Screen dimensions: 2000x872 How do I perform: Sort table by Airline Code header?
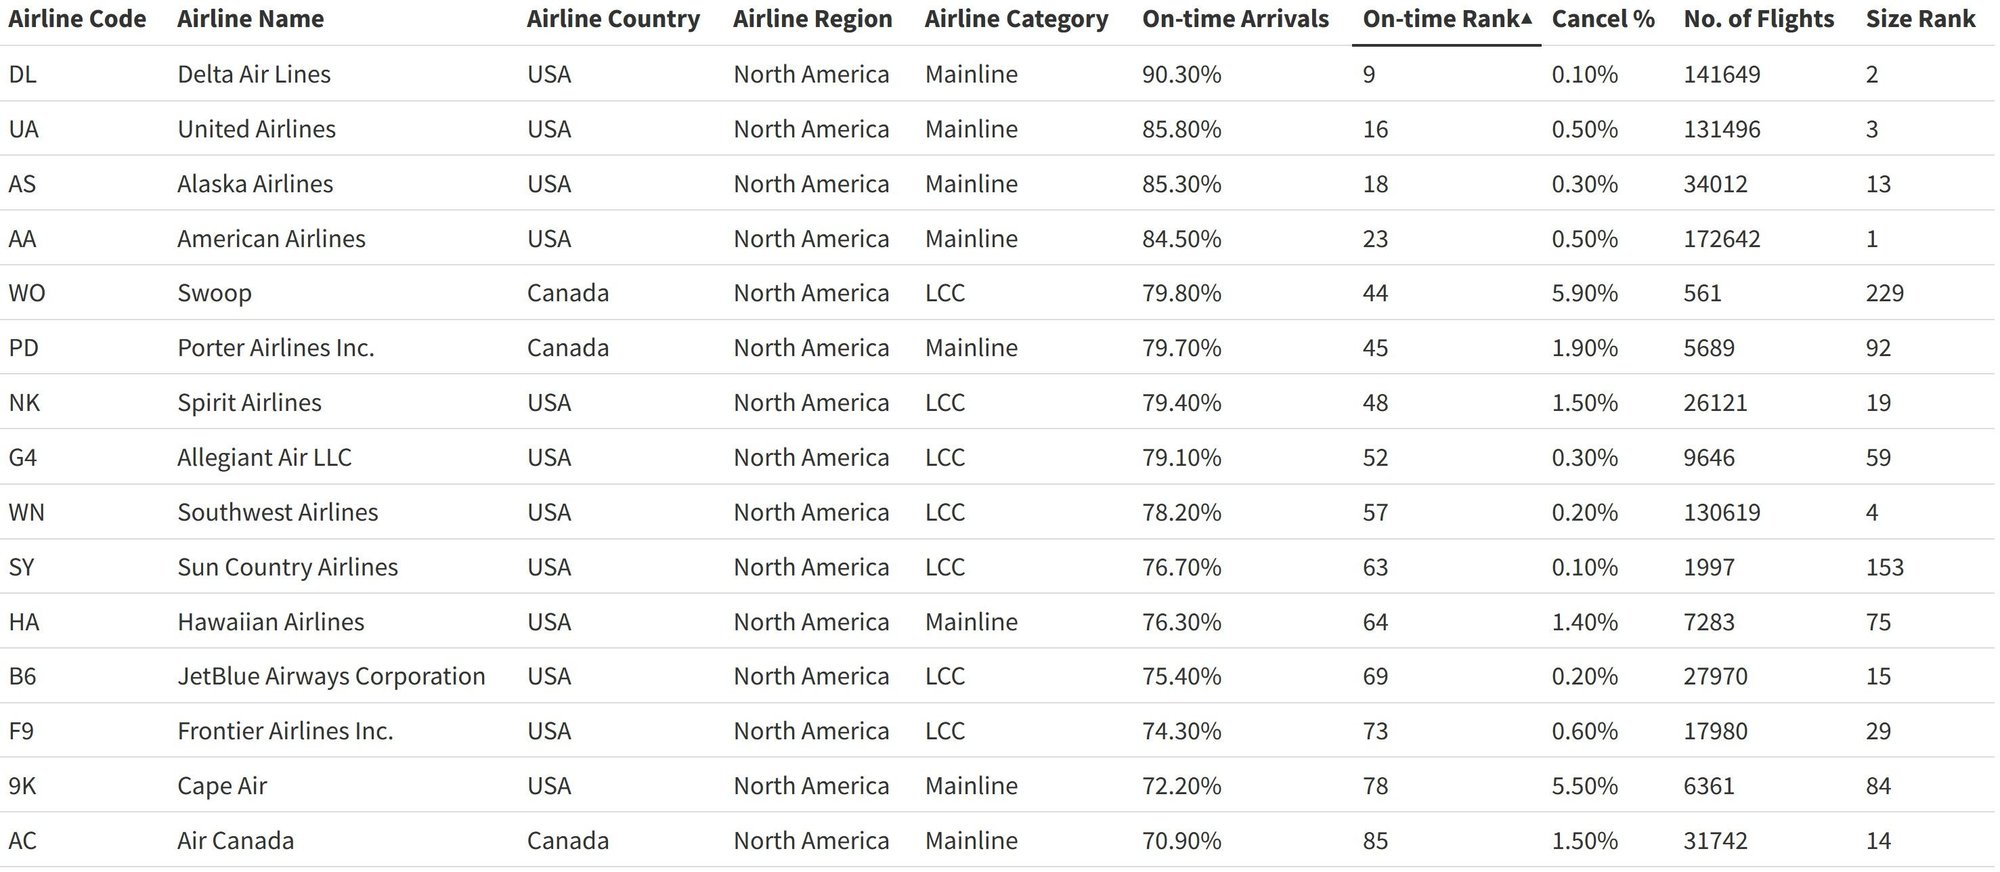pyautogui.click(x=77, y=19)
